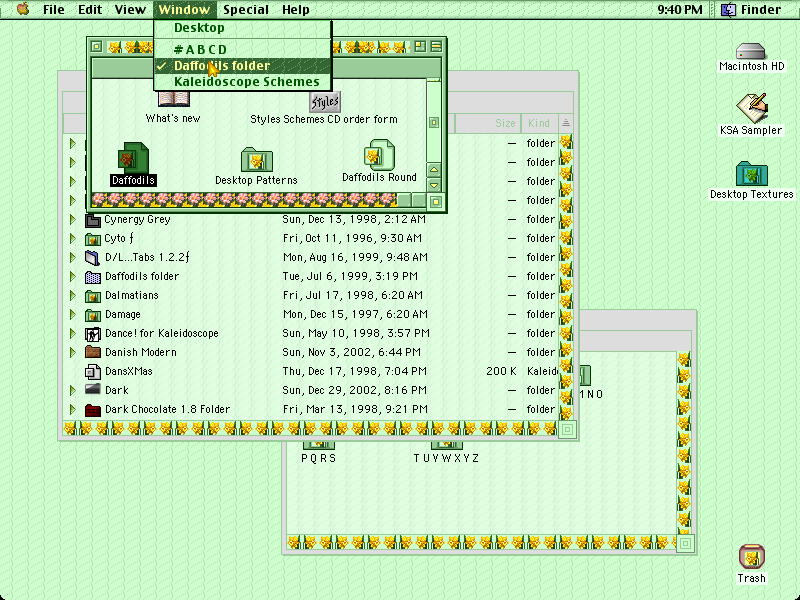The width and height of the screenshot is (800, 600).
Task: Click the Cynergy Grey folder icon
Action: [x=92, y=220]
